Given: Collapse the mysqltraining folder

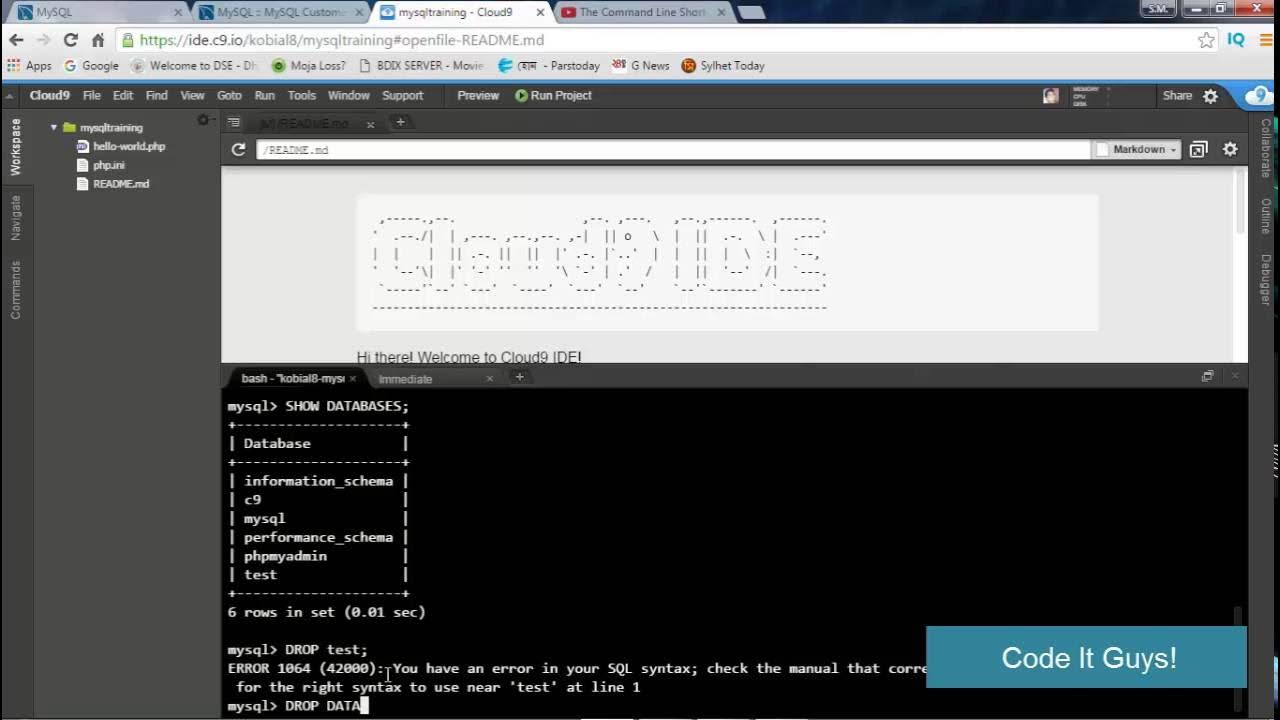Looking at the screenshot, I should 54,128.
